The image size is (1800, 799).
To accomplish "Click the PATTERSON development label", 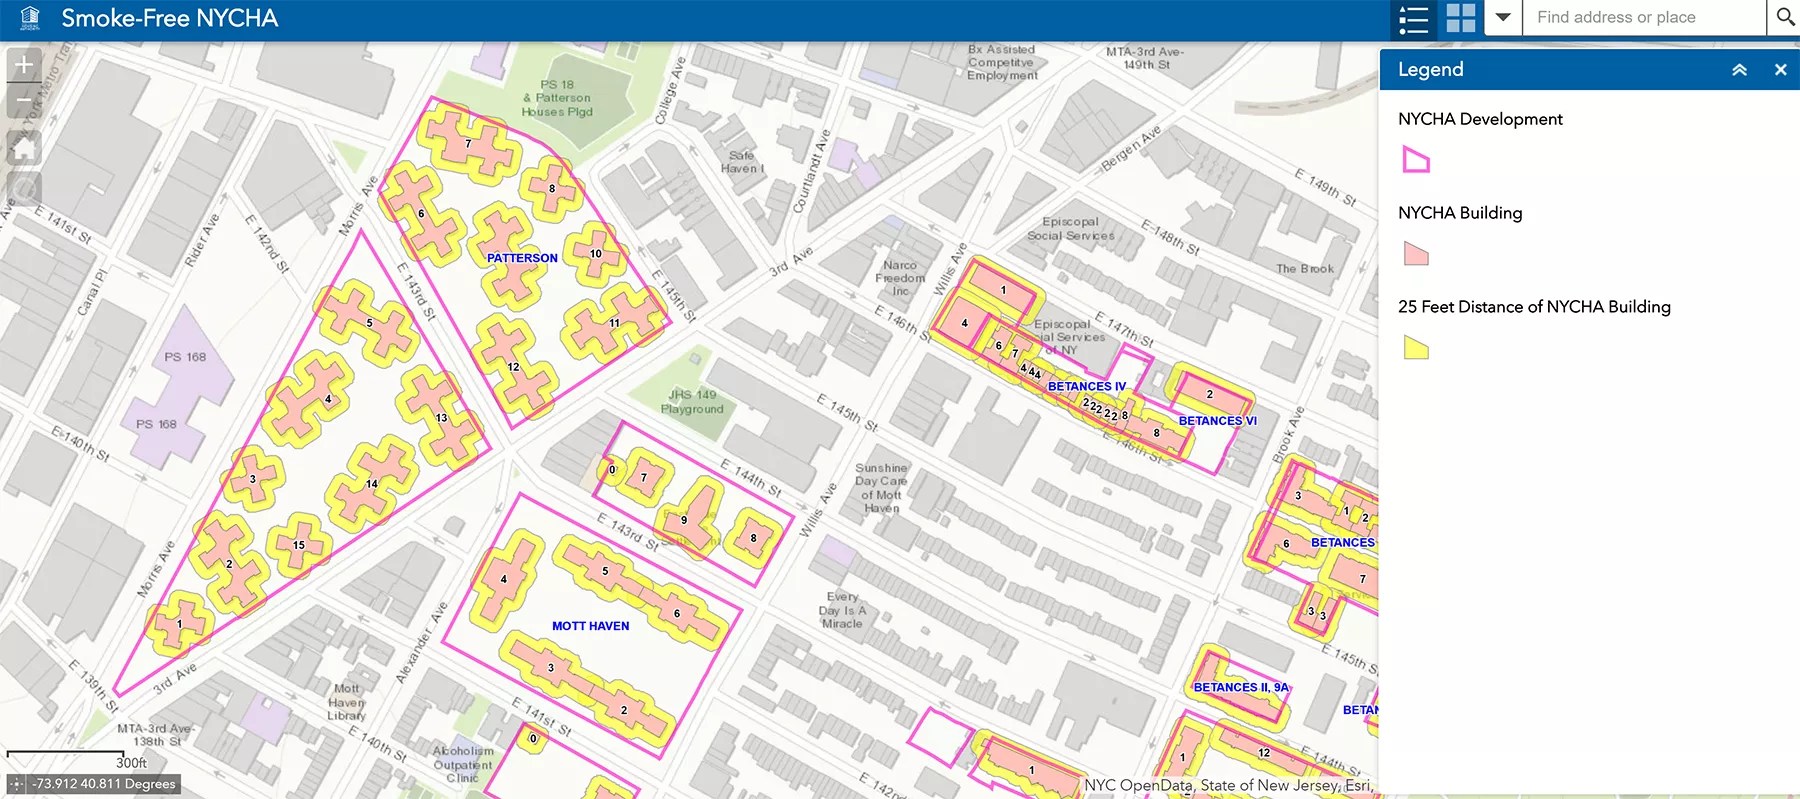I will pos(522,258).
